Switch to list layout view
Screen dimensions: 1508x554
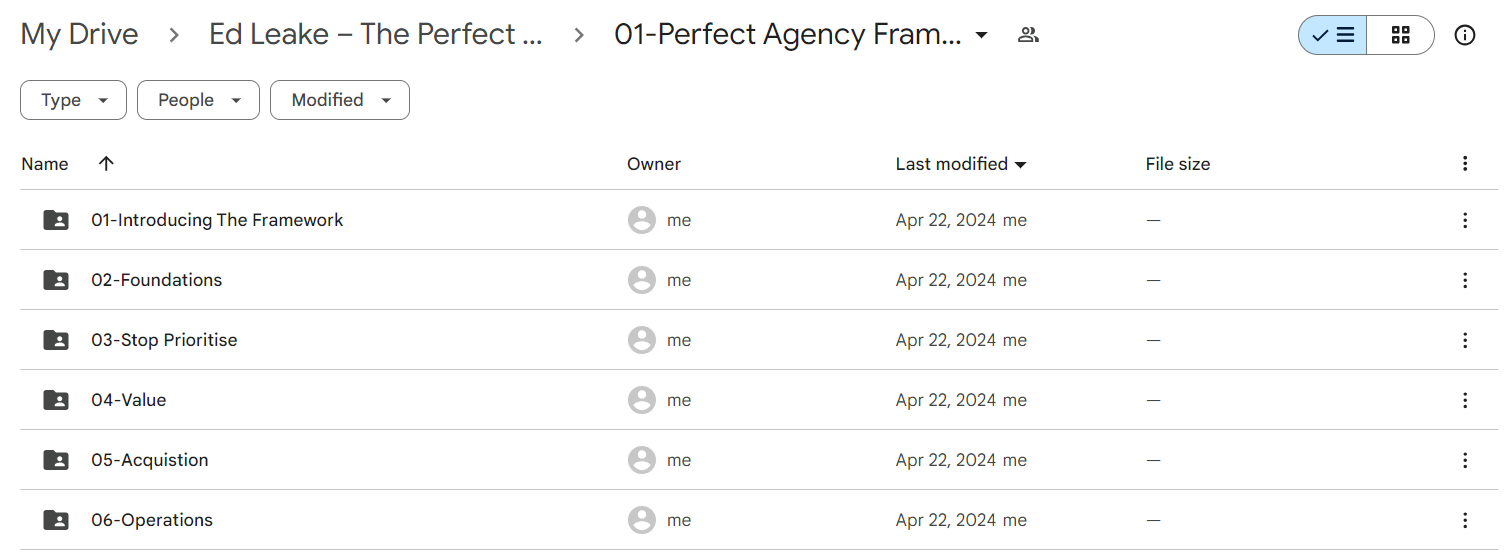(1333, 35)
